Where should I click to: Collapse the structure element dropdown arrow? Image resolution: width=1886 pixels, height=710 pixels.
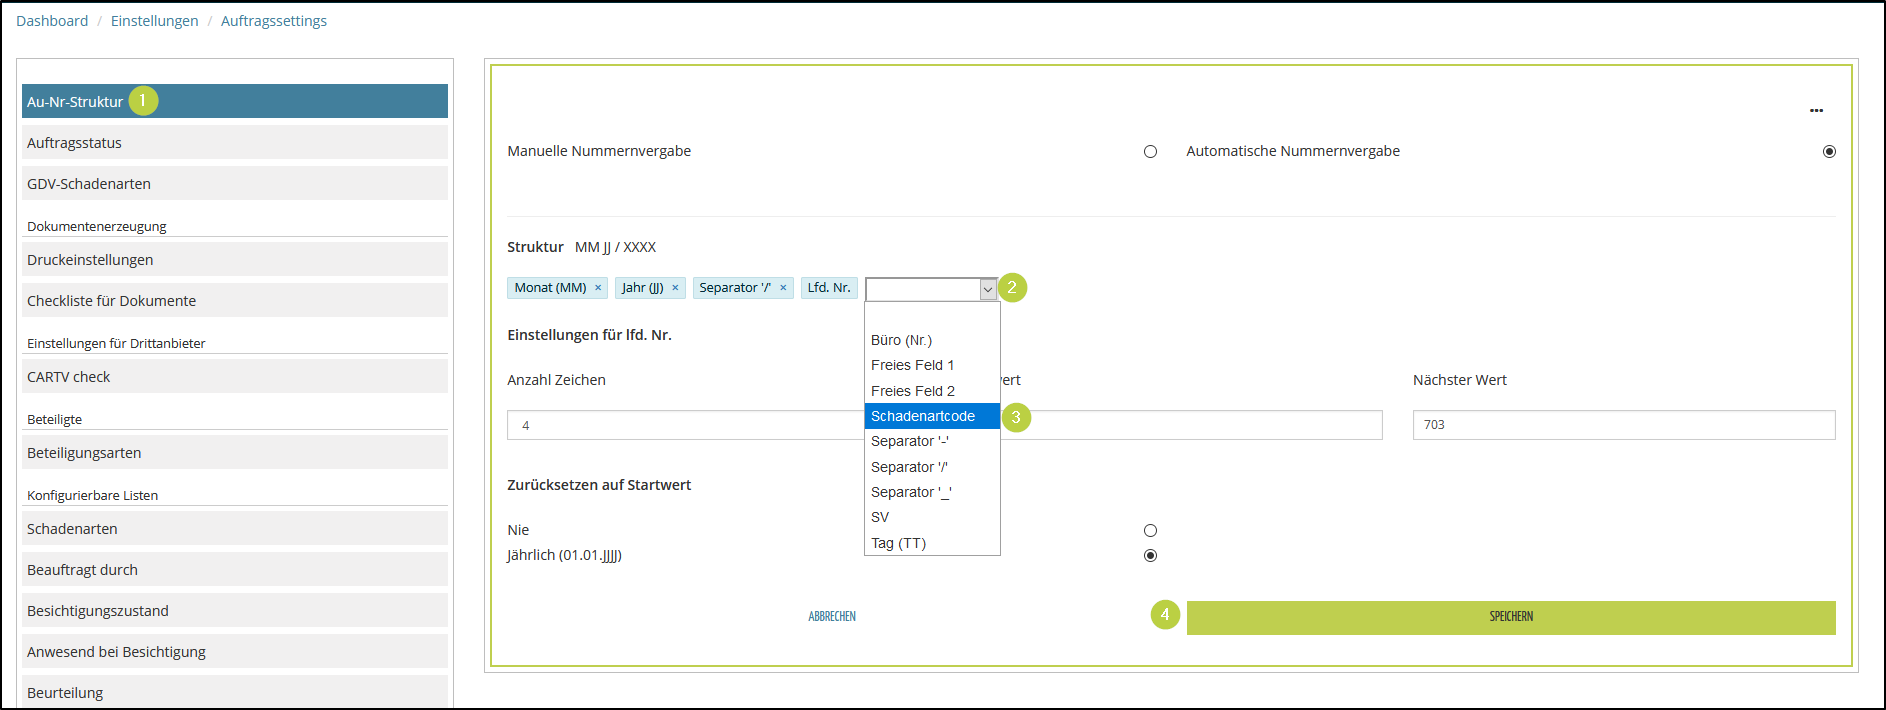988,289
